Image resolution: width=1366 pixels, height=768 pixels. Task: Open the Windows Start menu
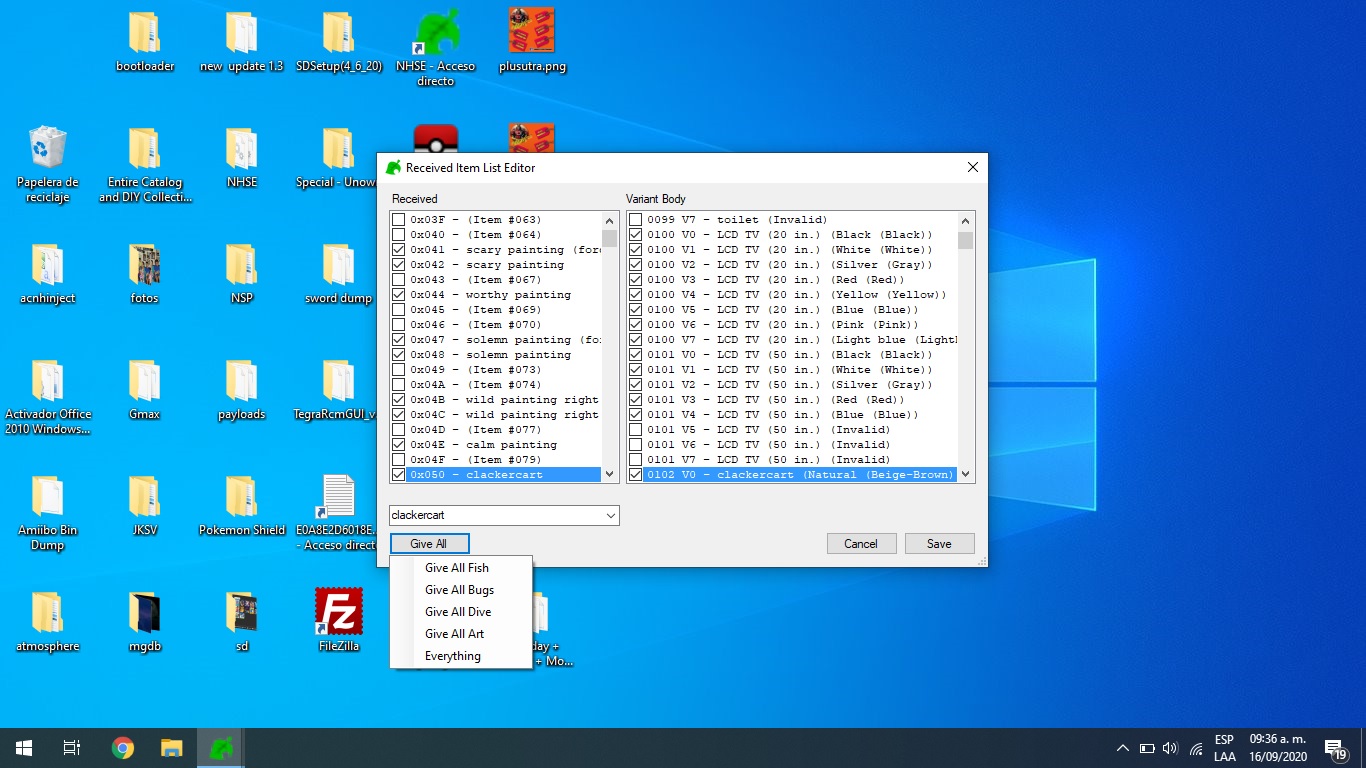pos(24,748)
